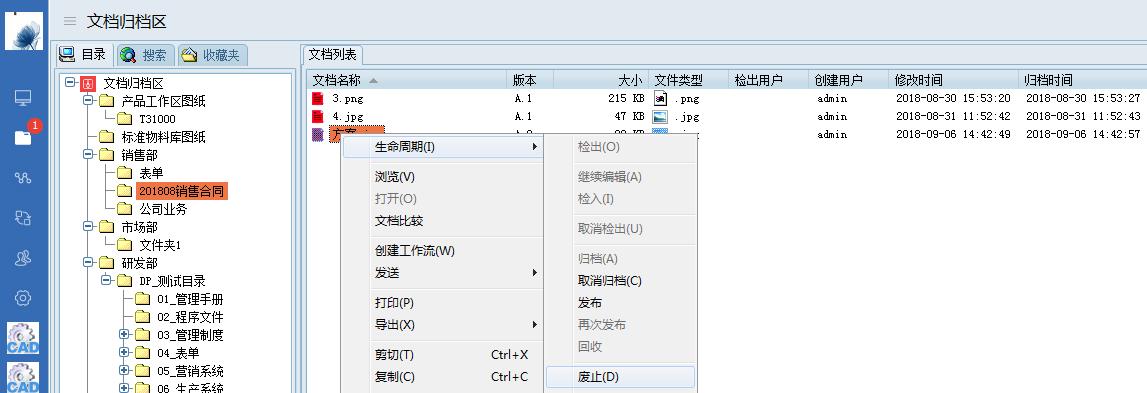1147x393 pixels.
Task: Collapse the DP_测试目录 tree node
Action: (106, 280)
